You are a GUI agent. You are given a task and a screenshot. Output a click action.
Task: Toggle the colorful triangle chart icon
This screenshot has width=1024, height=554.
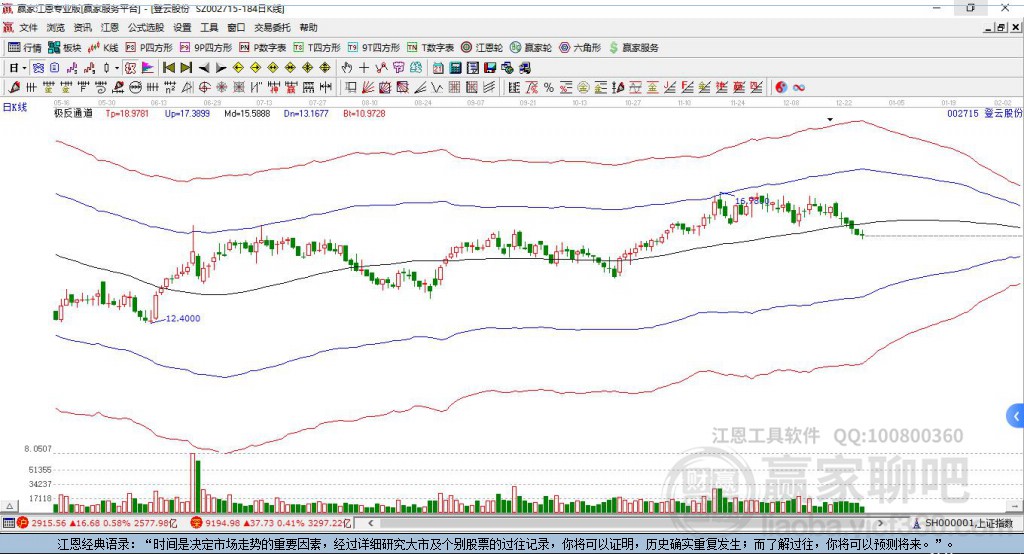click(148, 68)
